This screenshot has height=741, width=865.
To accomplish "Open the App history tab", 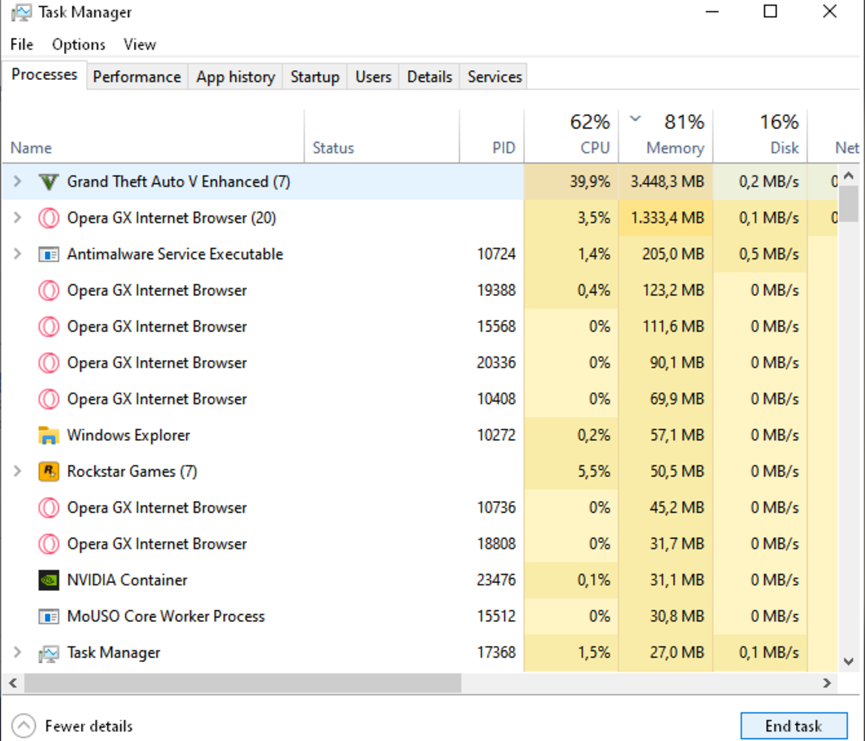I will coord(236,77).
